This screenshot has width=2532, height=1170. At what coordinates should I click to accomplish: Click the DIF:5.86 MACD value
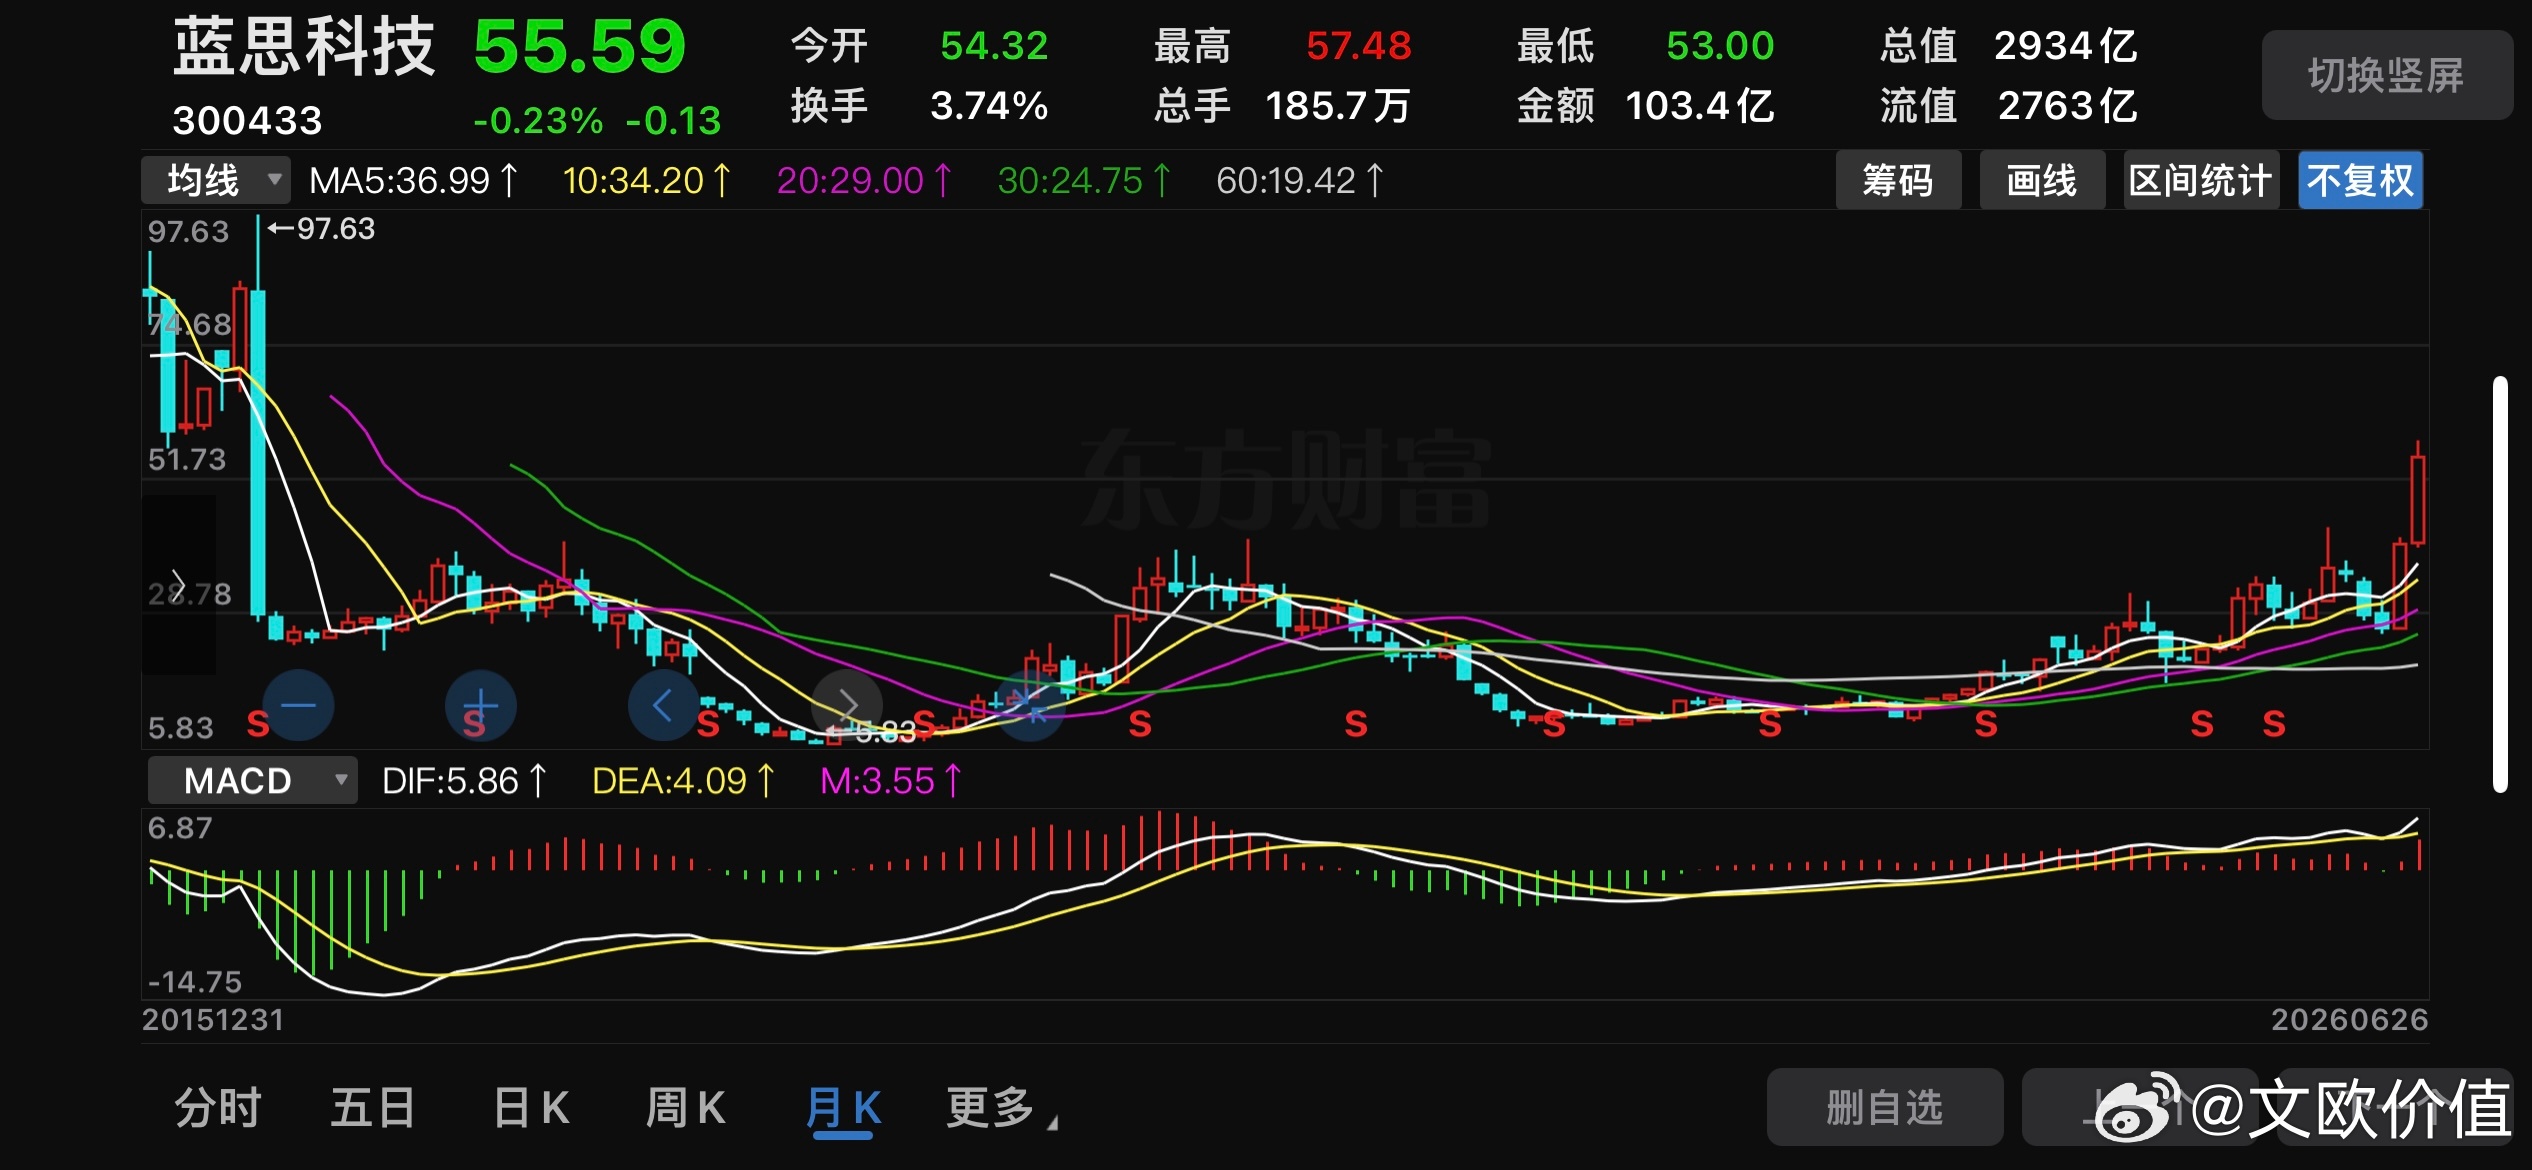(465, 781)
